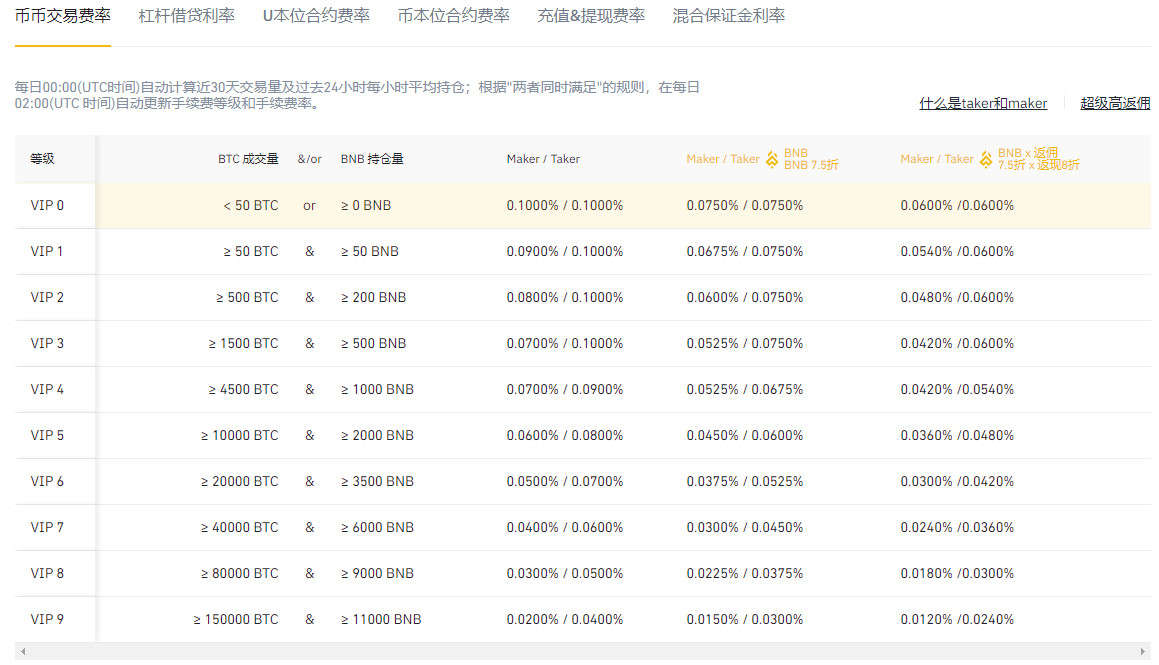Select the VIP 5 row label
This screenshot has width=1159, height=665.
[47, 436]
